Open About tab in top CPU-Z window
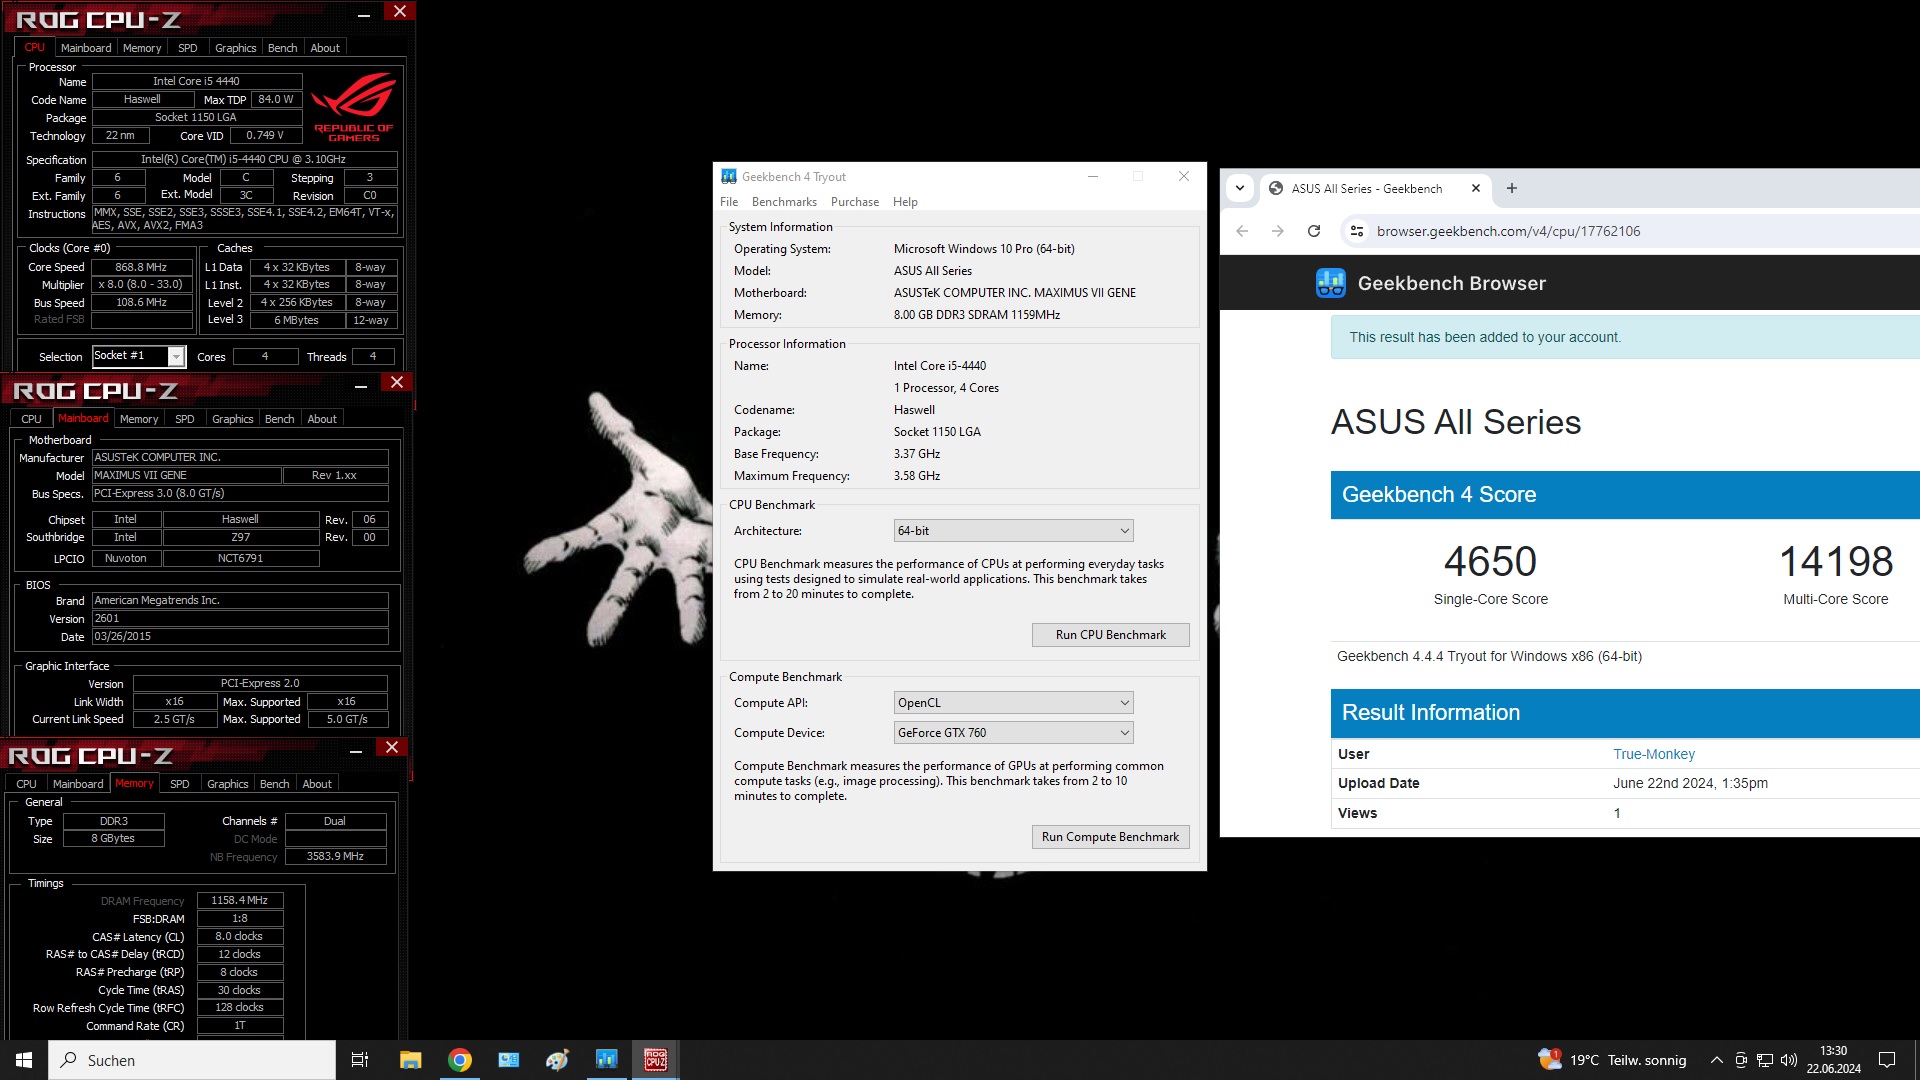 coord(325,48)
